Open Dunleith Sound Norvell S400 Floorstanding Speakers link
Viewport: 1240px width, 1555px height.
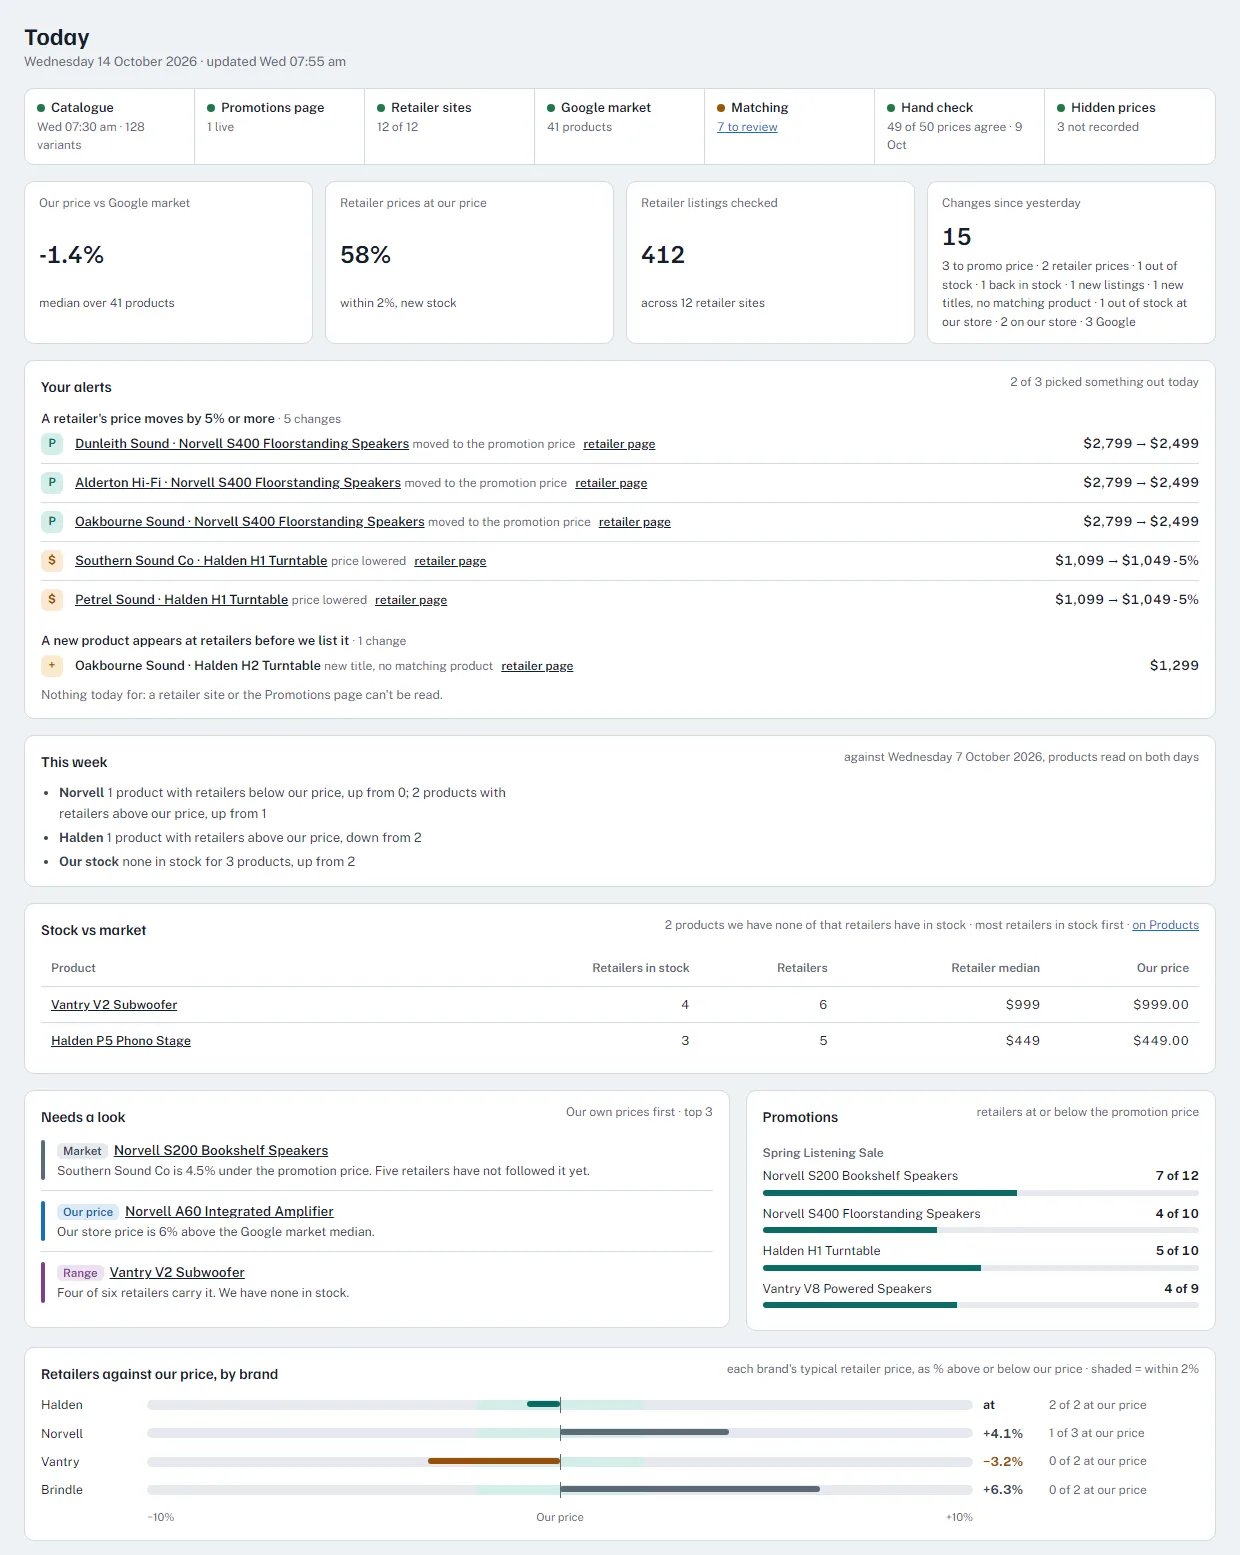[x=242, y=444]
